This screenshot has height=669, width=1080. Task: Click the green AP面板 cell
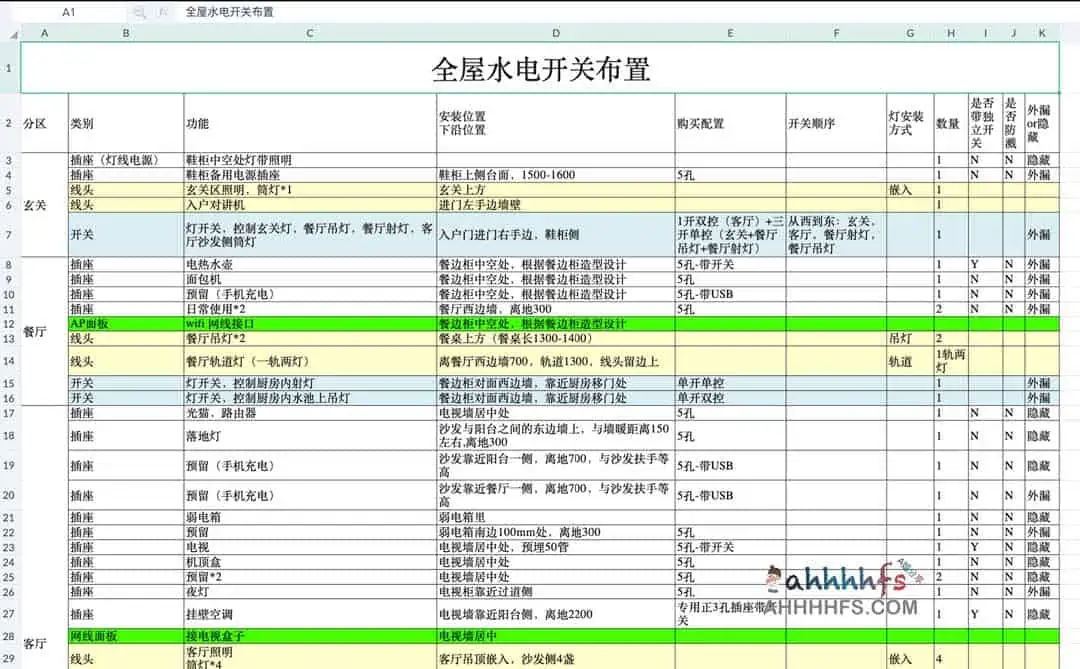(125, 324)
